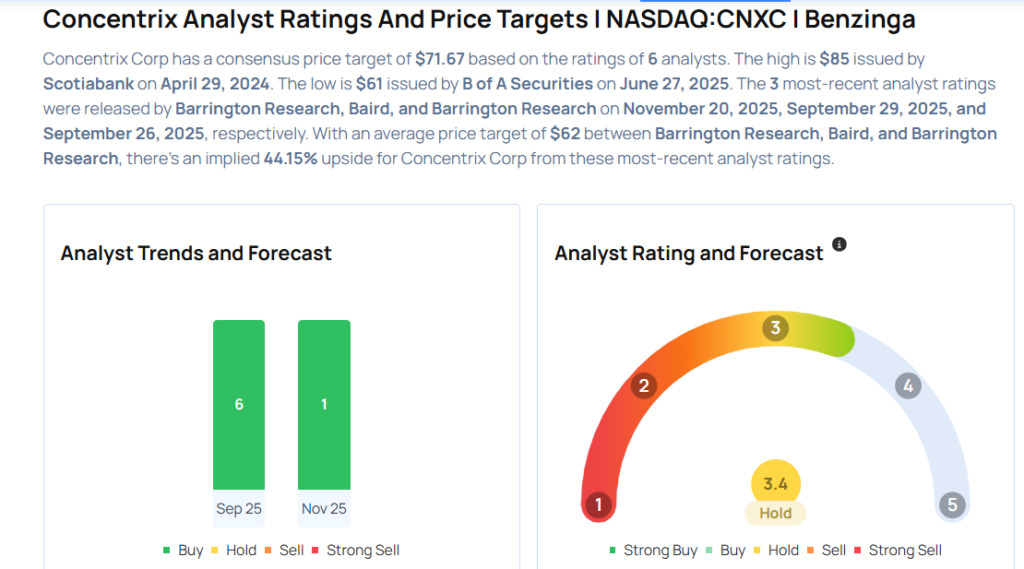
Task: Select gauge marker number 4
Action: 907,386
